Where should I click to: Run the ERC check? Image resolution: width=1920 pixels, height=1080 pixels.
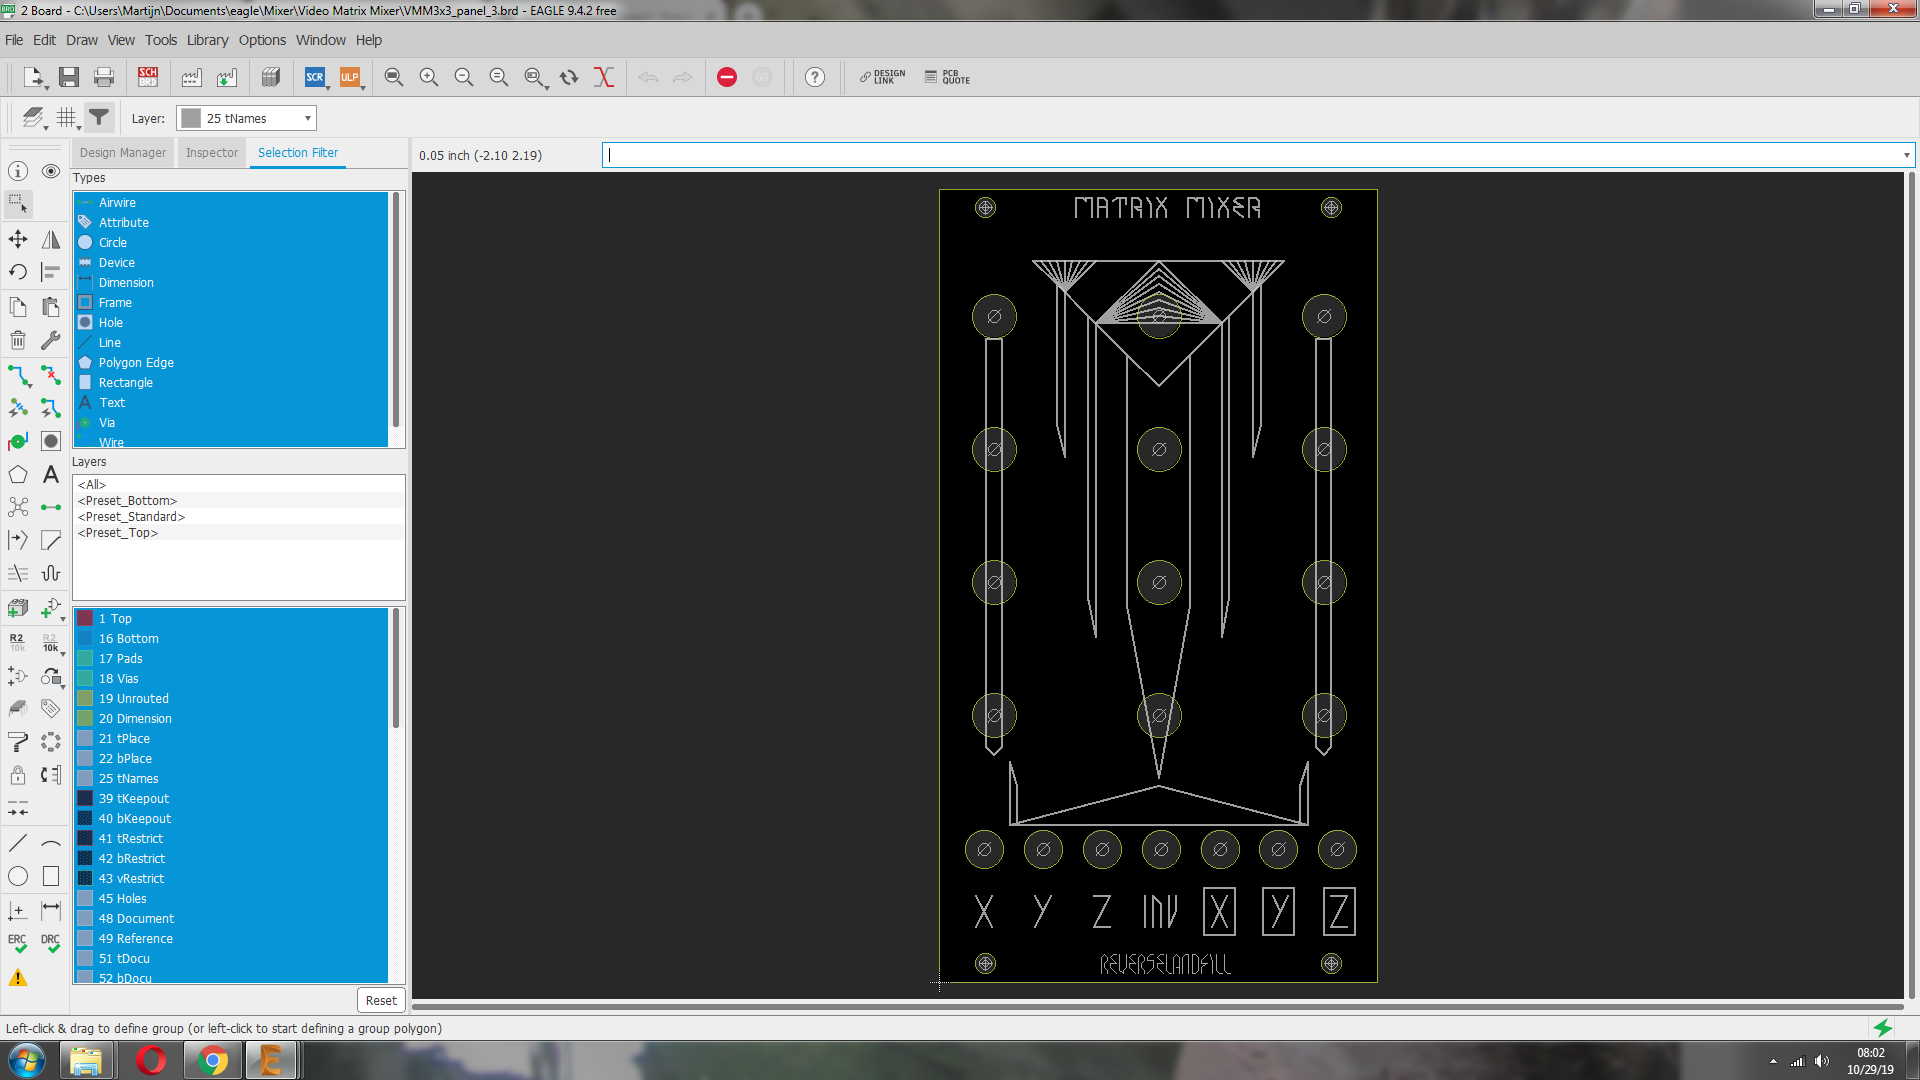(x=18, y=943)
